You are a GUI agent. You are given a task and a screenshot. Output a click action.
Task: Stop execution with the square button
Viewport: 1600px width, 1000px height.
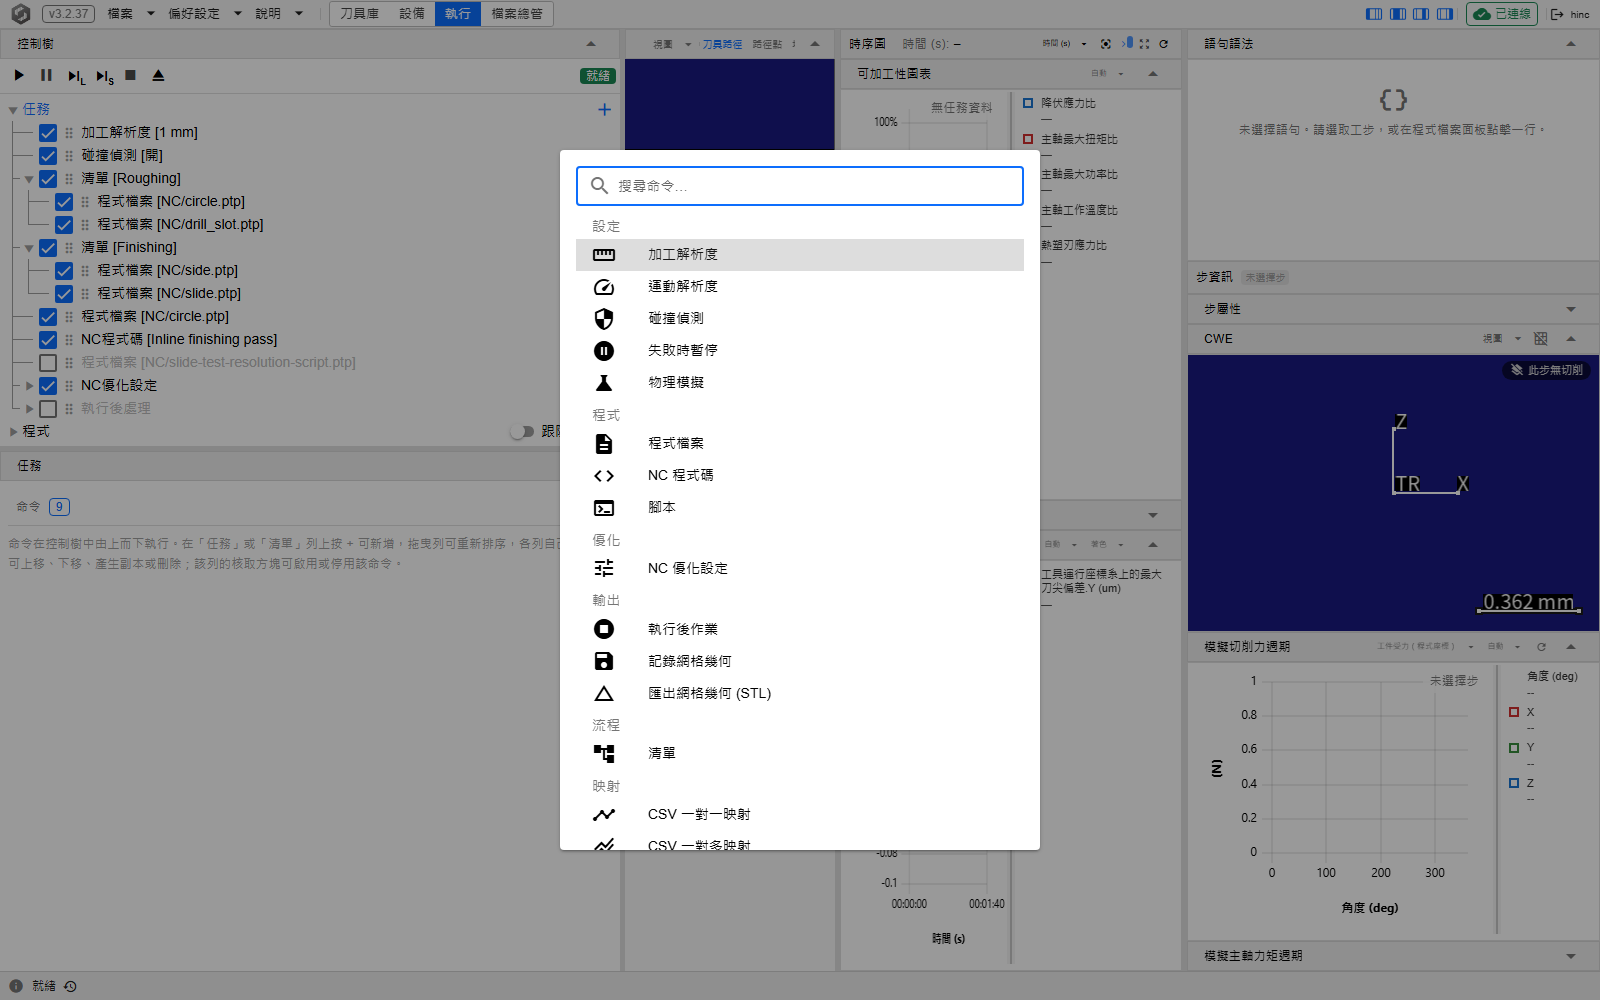(130, 75)
